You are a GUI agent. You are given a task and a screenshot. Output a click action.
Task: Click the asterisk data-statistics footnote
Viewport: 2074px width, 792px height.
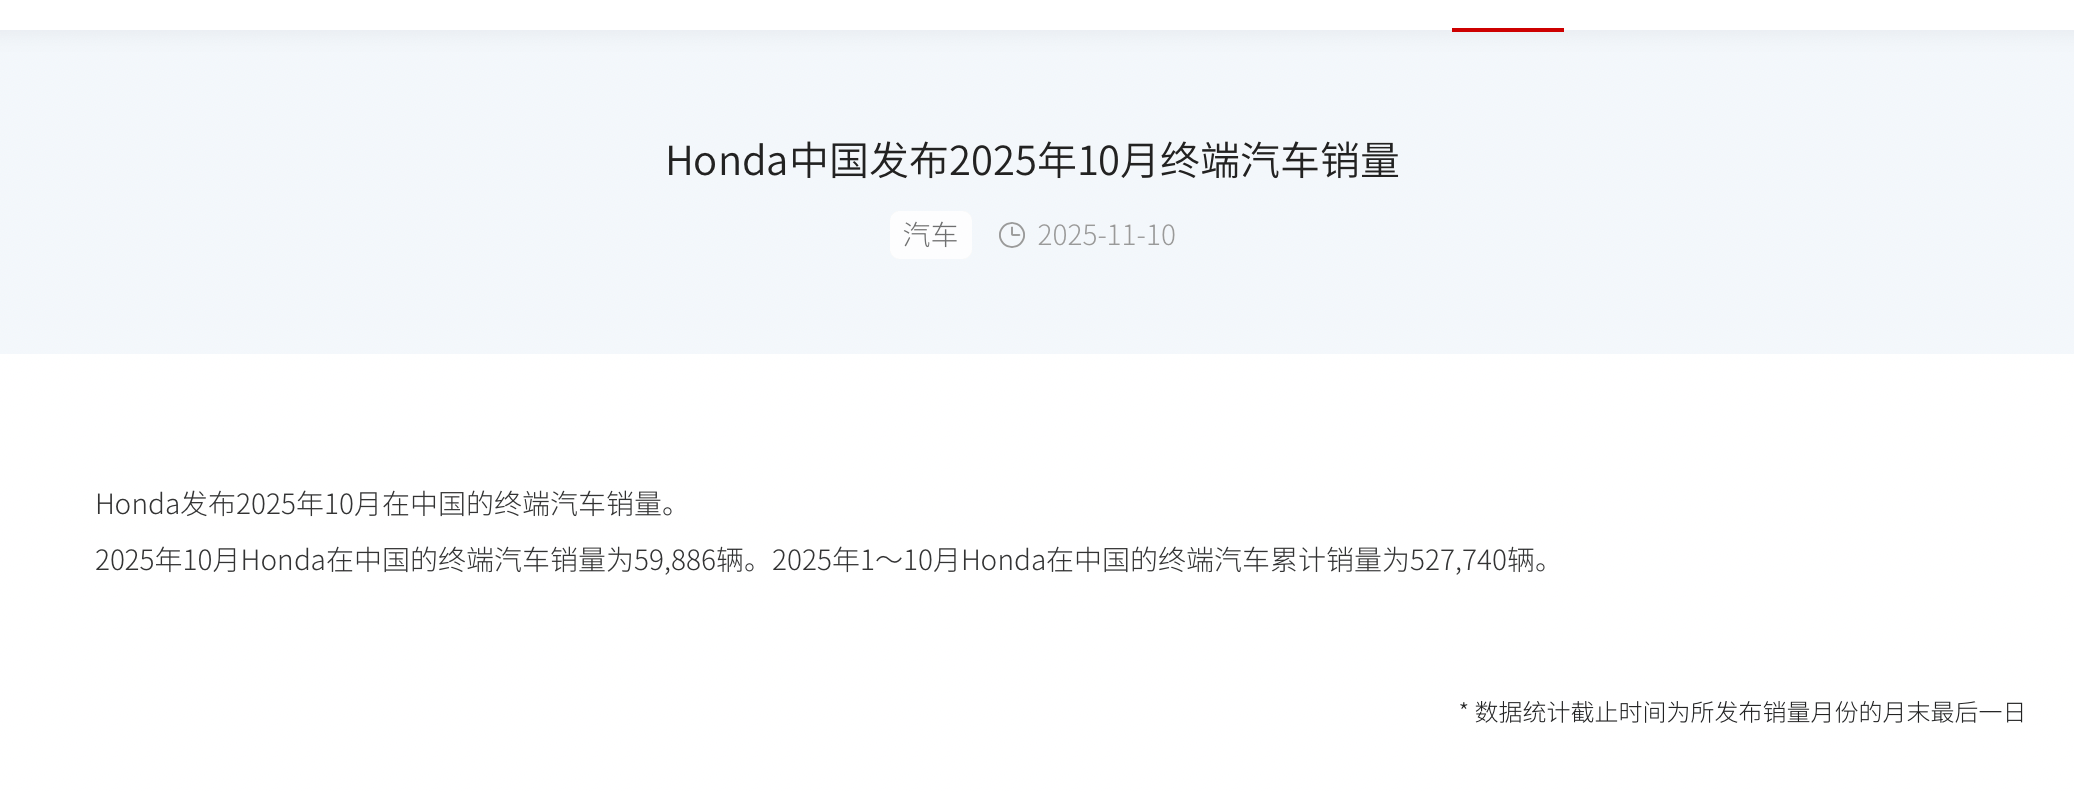[1742, 712]
